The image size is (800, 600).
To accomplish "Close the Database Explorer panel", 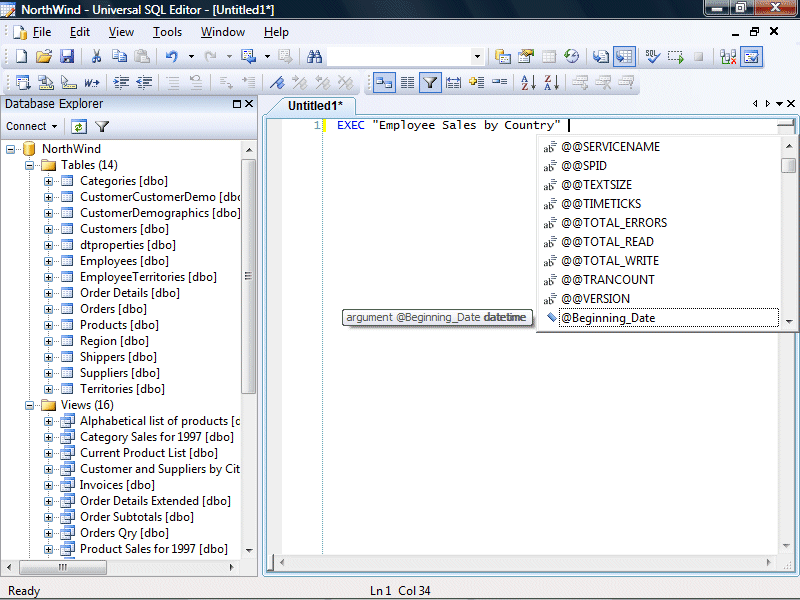I will 249,104.
